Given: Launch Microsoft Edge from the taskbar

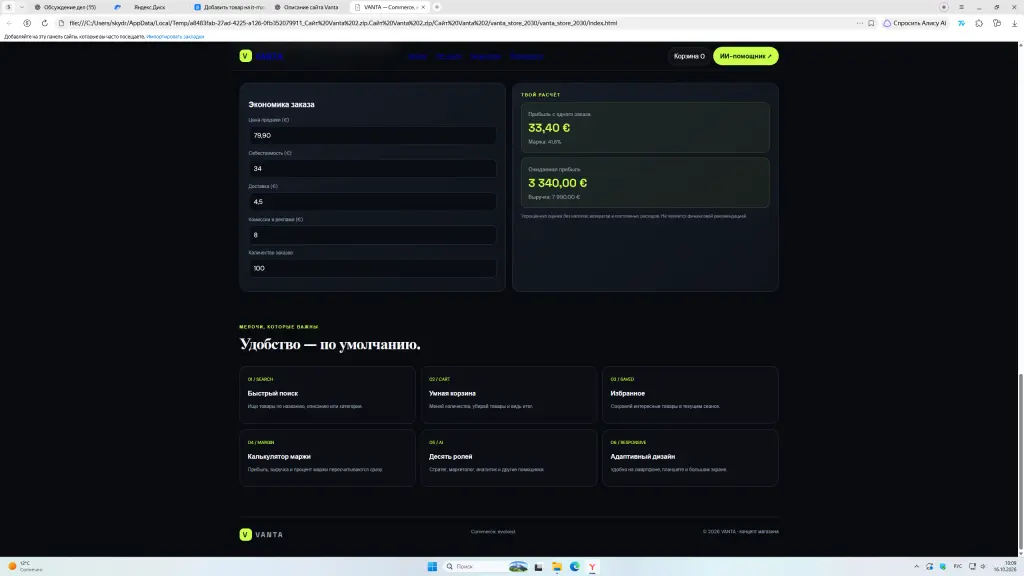Looking at the screenshot, I should (575, 566).
